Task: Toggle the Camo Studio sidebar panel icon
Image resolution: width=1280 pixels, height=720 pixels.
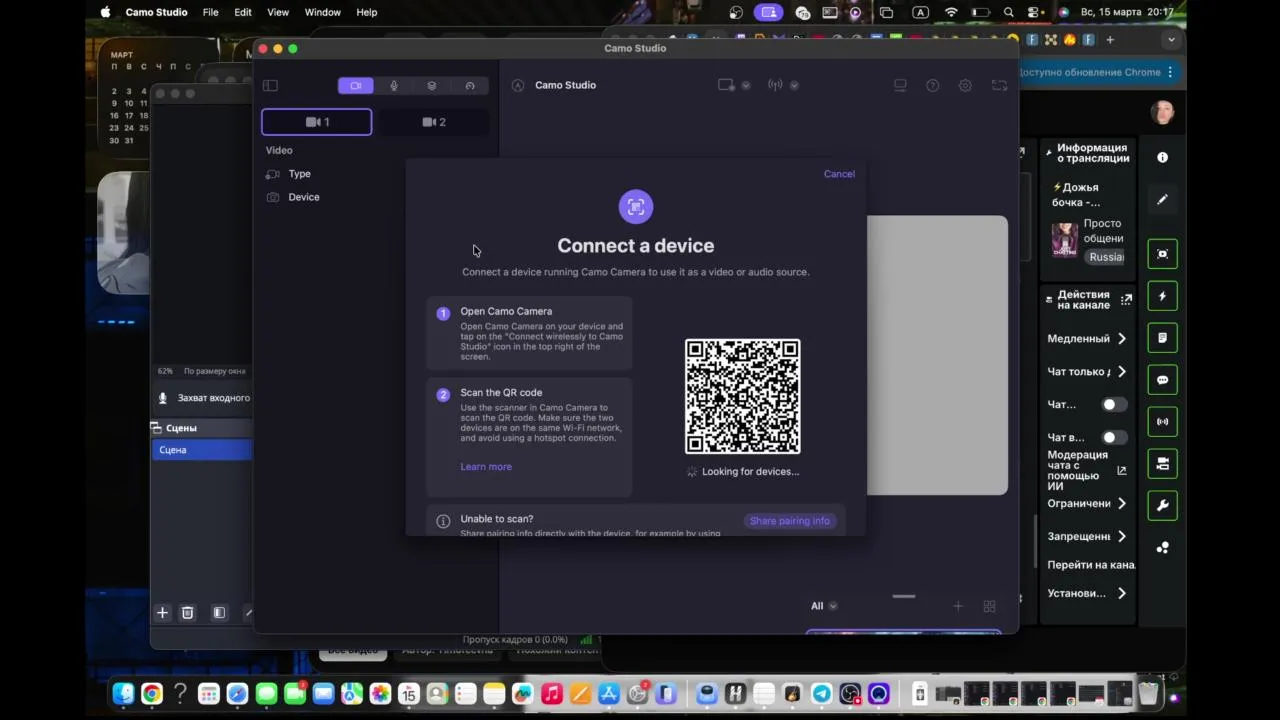Action: [270, 86]
